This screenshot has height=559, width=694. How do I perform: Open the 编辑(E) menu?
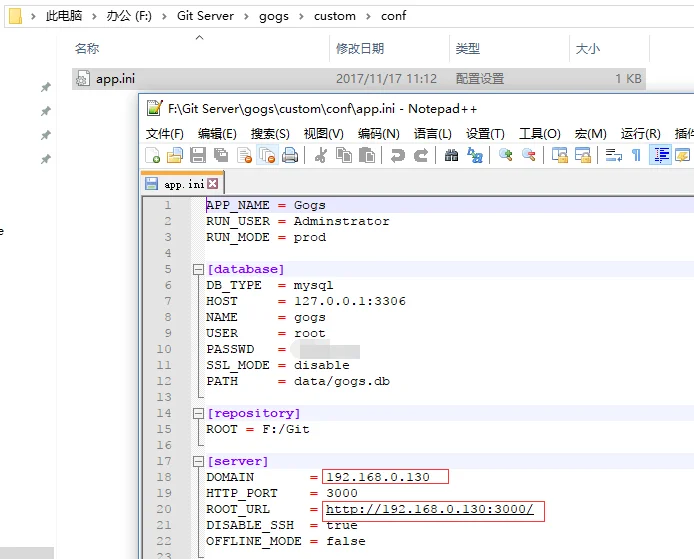[217, 133]
